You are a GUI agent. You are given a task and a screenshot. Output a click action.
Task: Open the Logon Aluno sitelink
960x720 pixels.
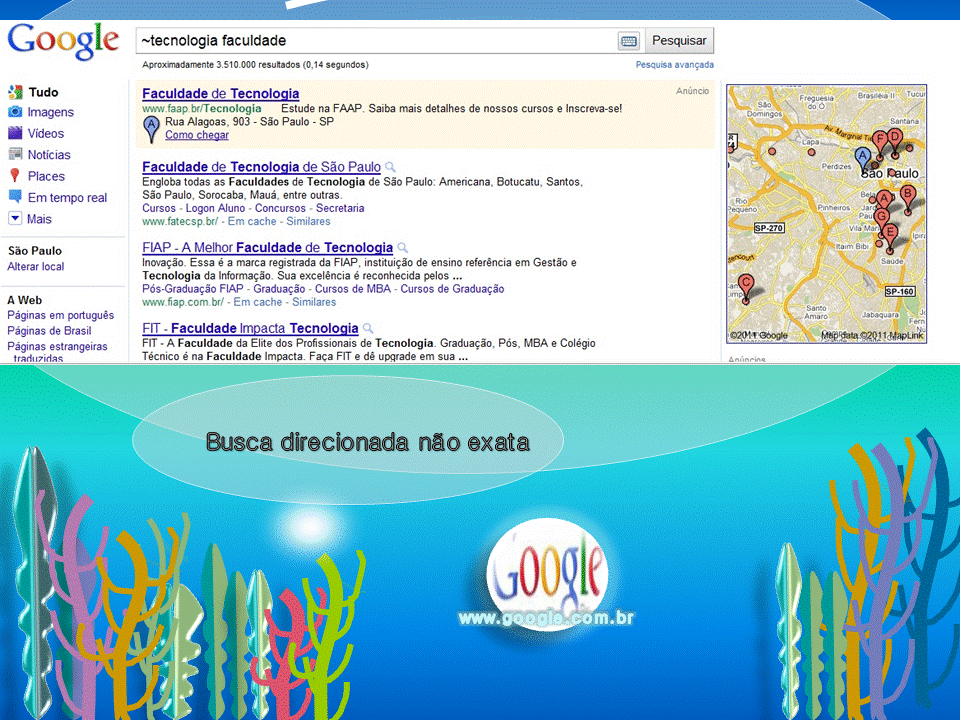216,208
